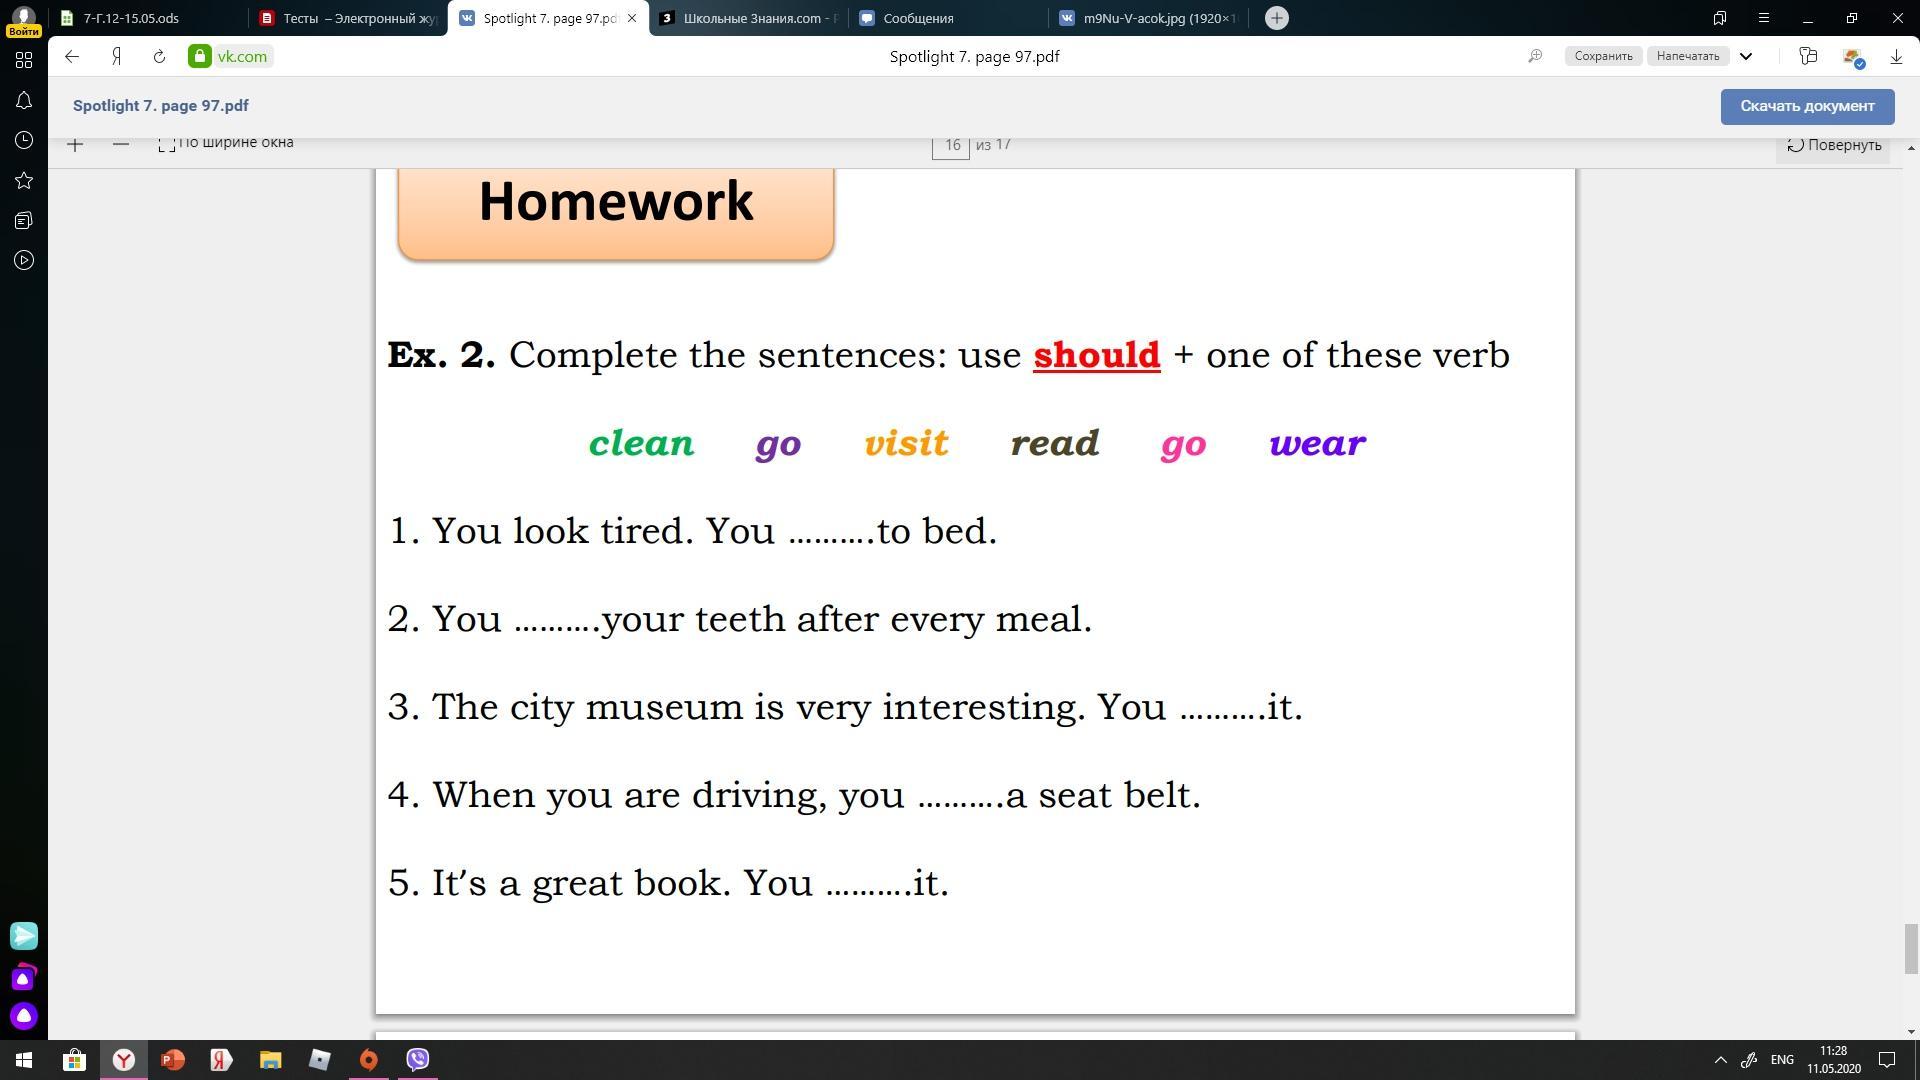This screenshot has height=1080, width=1920.
Task: Click Скачать документ button
Action: click(1806, 106)
